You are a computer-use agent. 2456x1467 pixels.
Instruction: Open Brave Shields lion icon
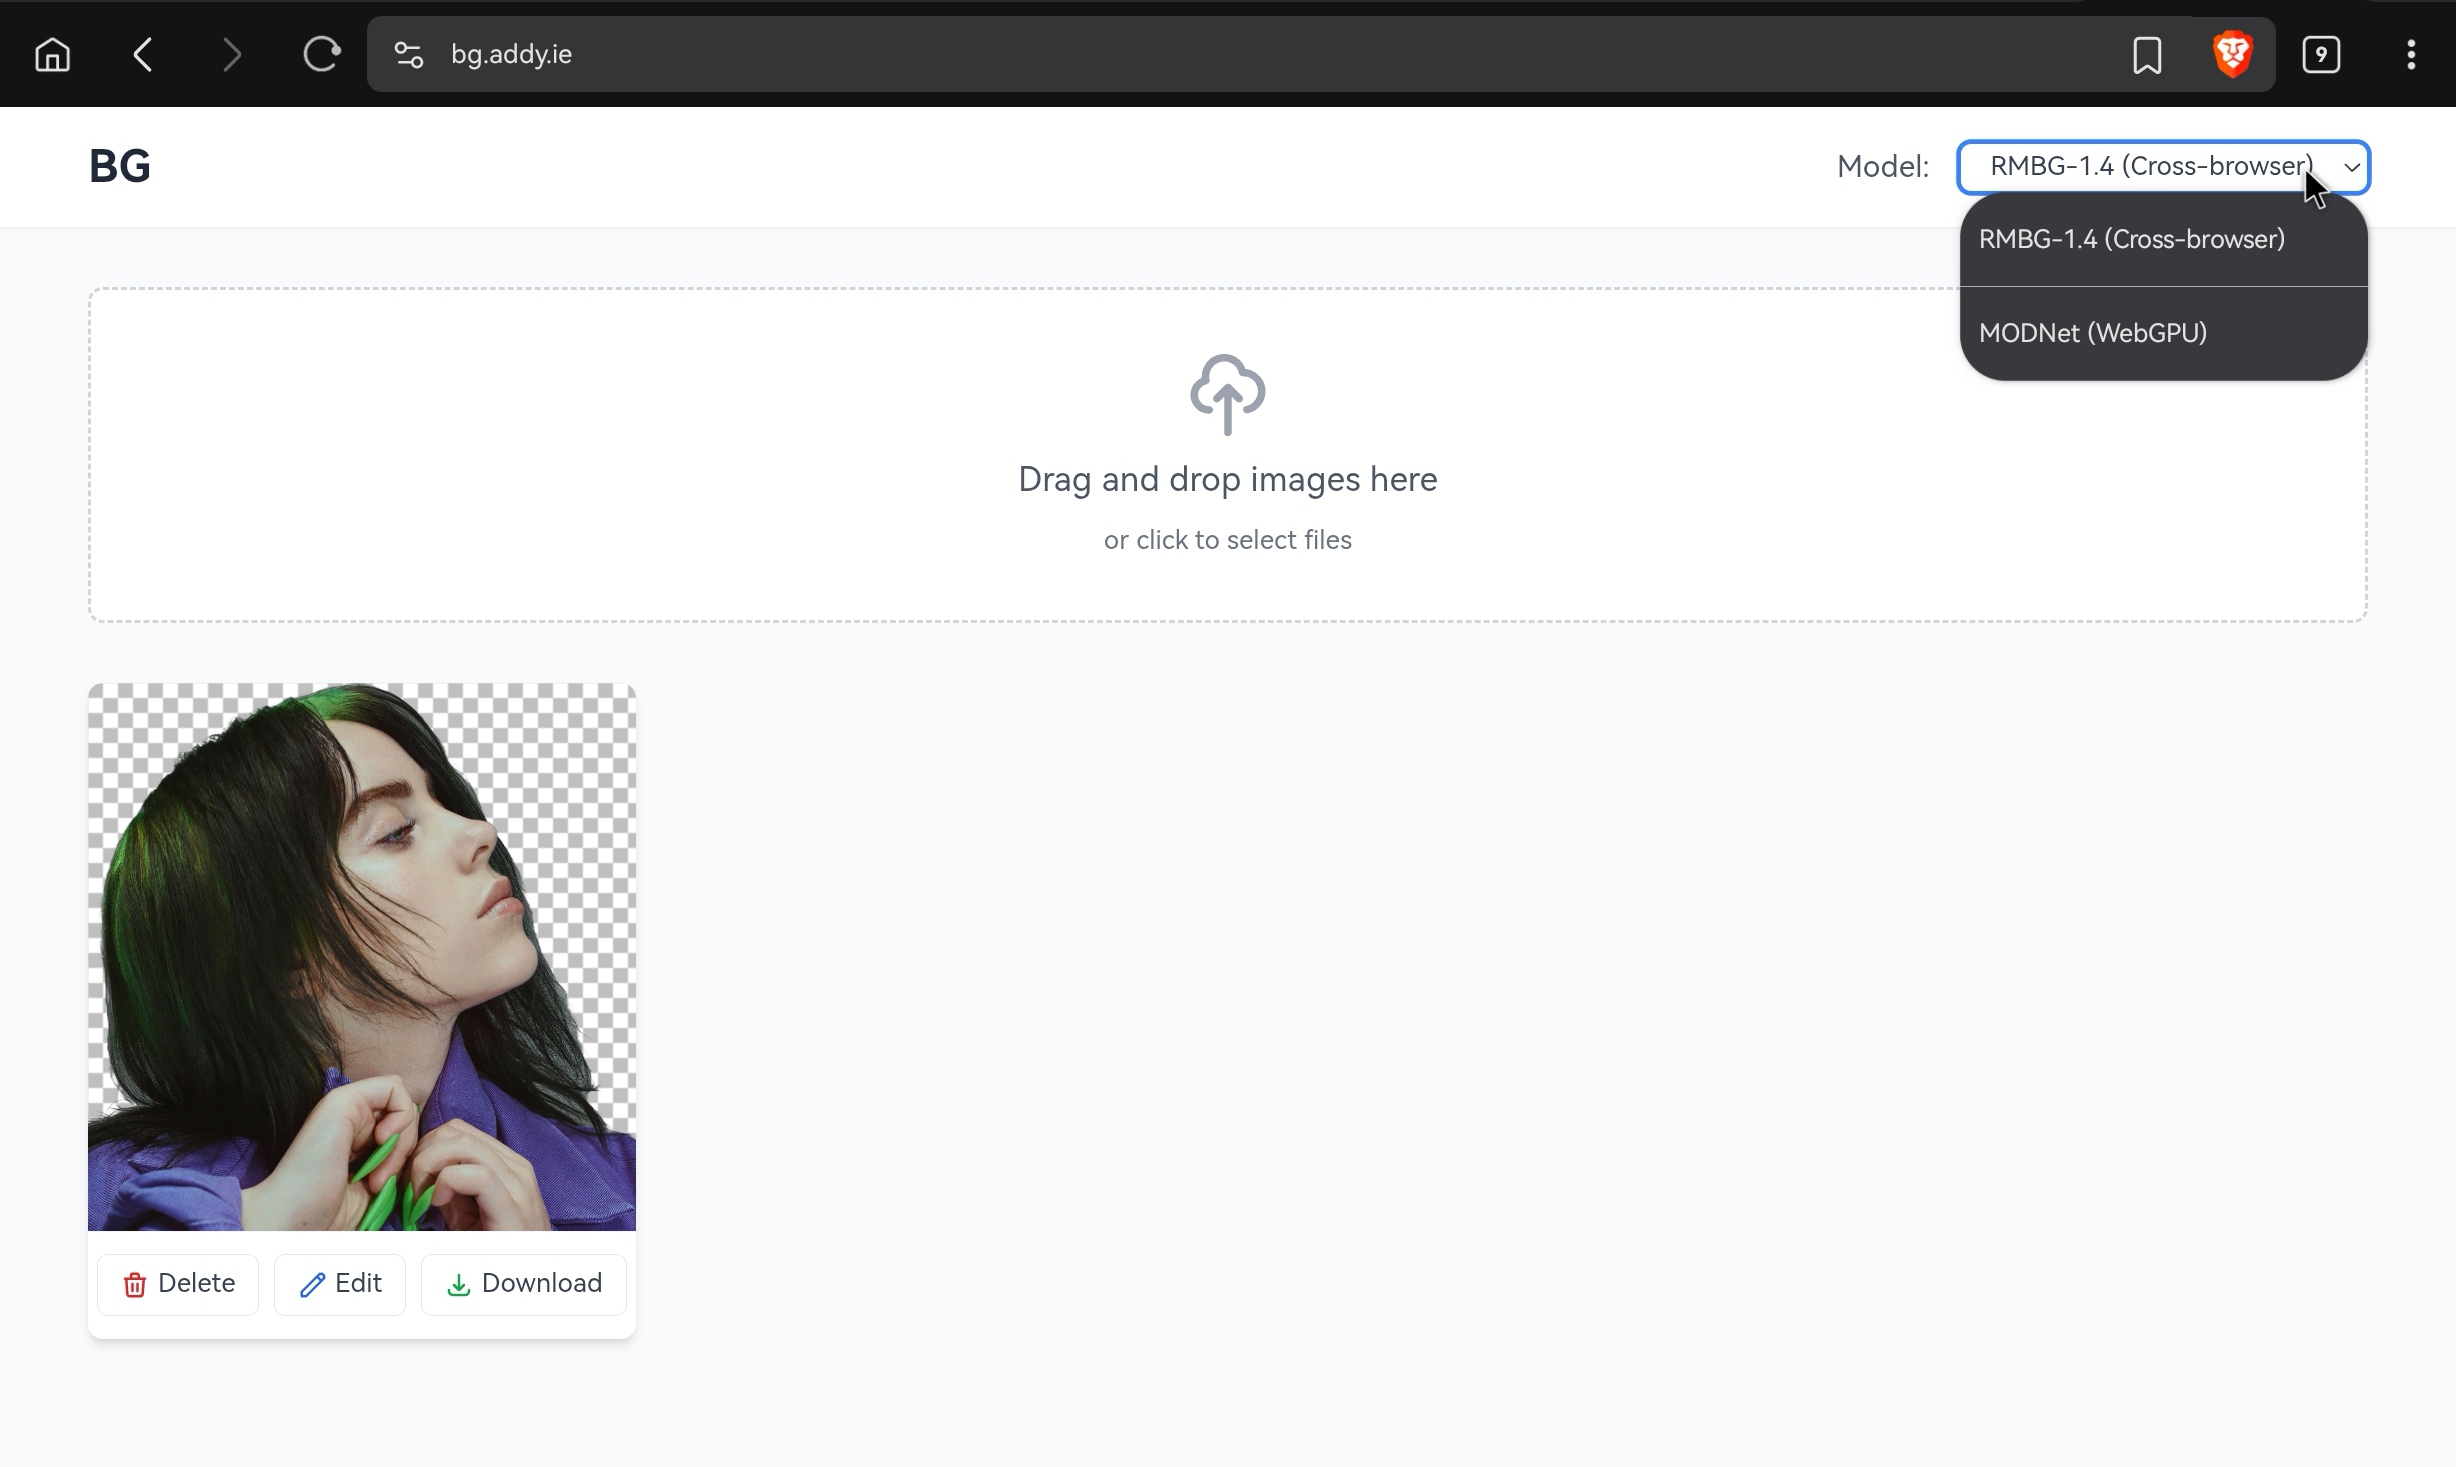point(2232,54)
